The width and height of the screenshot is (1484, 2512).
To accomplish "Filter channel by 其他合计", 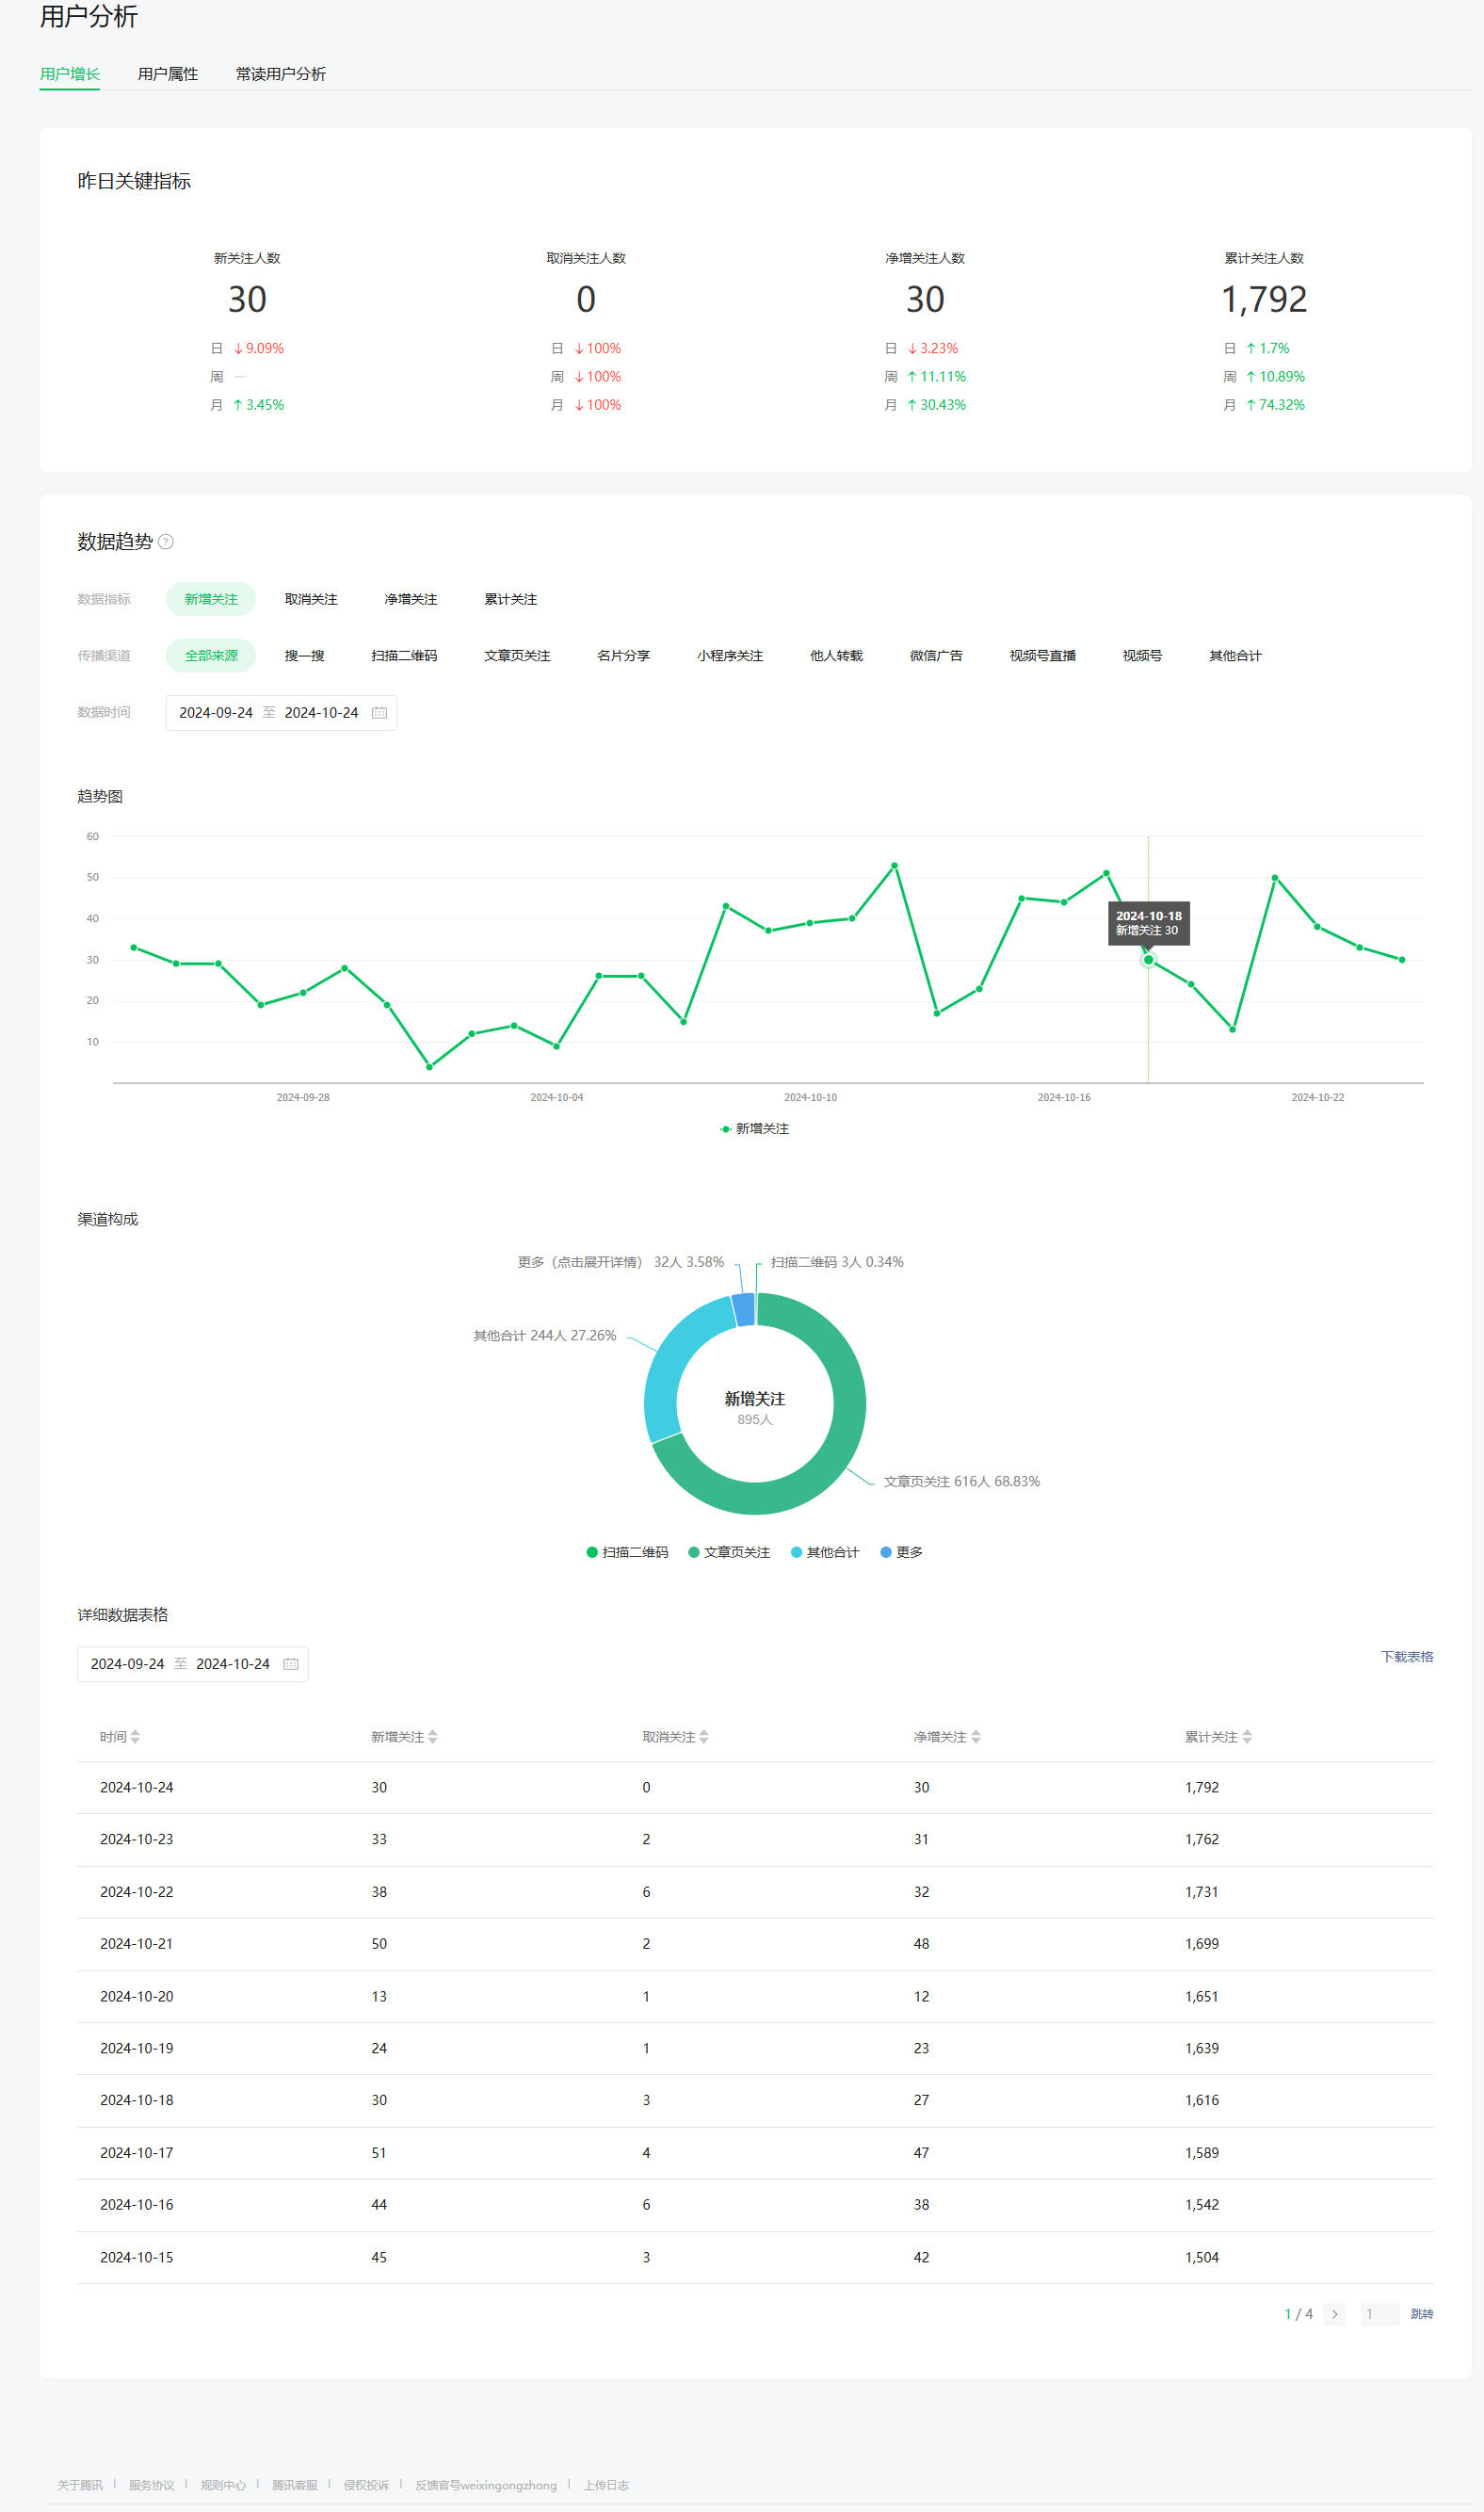I will pos(1236,656).
